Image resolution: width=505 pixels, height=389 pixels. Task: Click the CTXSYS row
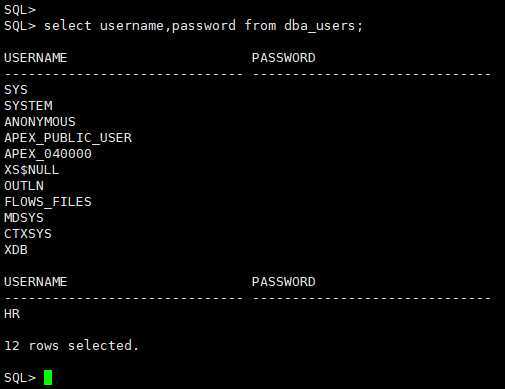tap(28, 234)
